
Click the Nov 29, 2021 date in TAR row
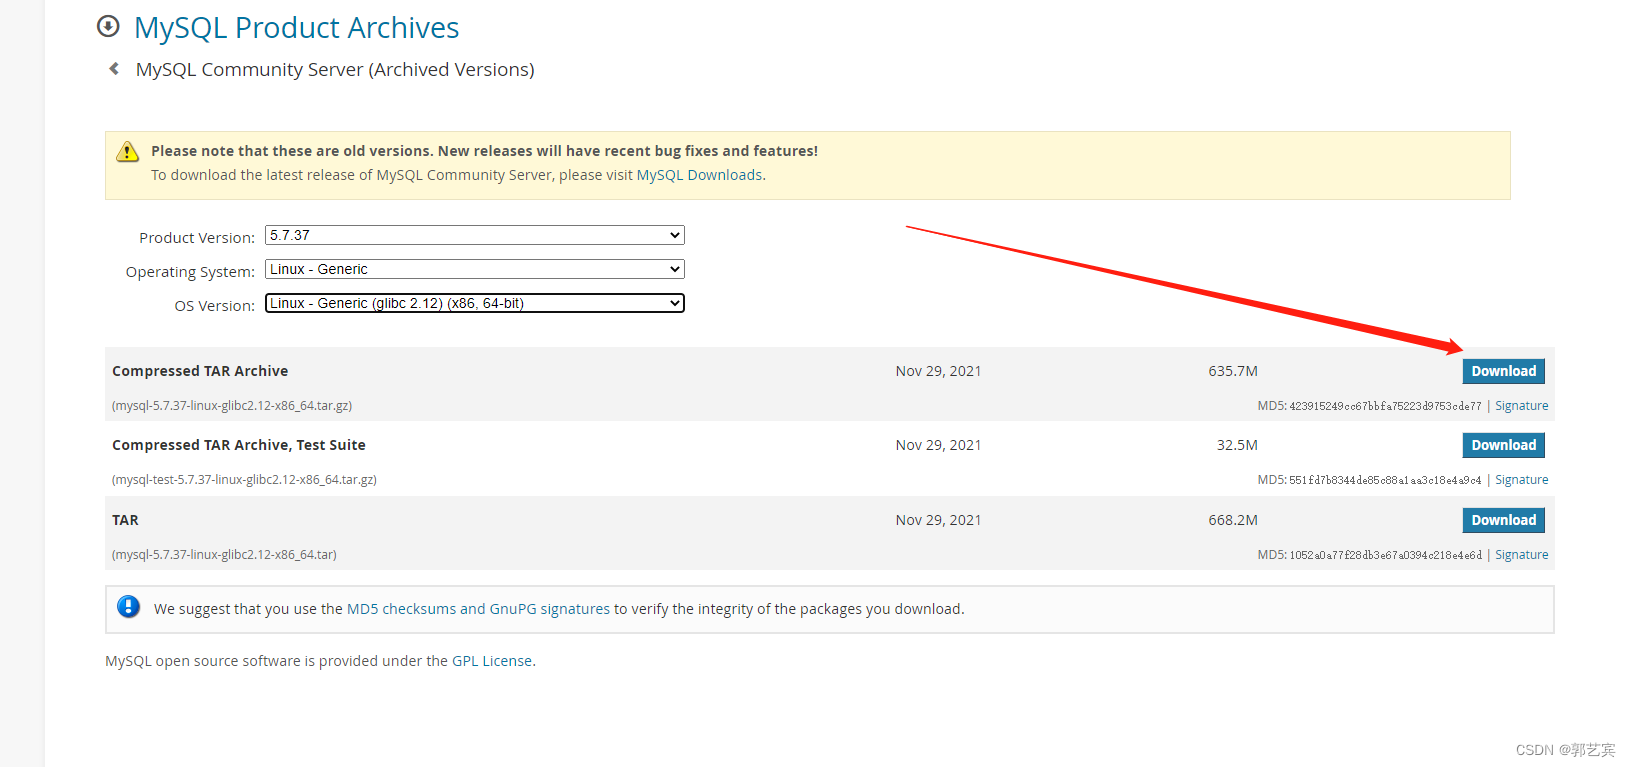[938, 520]
